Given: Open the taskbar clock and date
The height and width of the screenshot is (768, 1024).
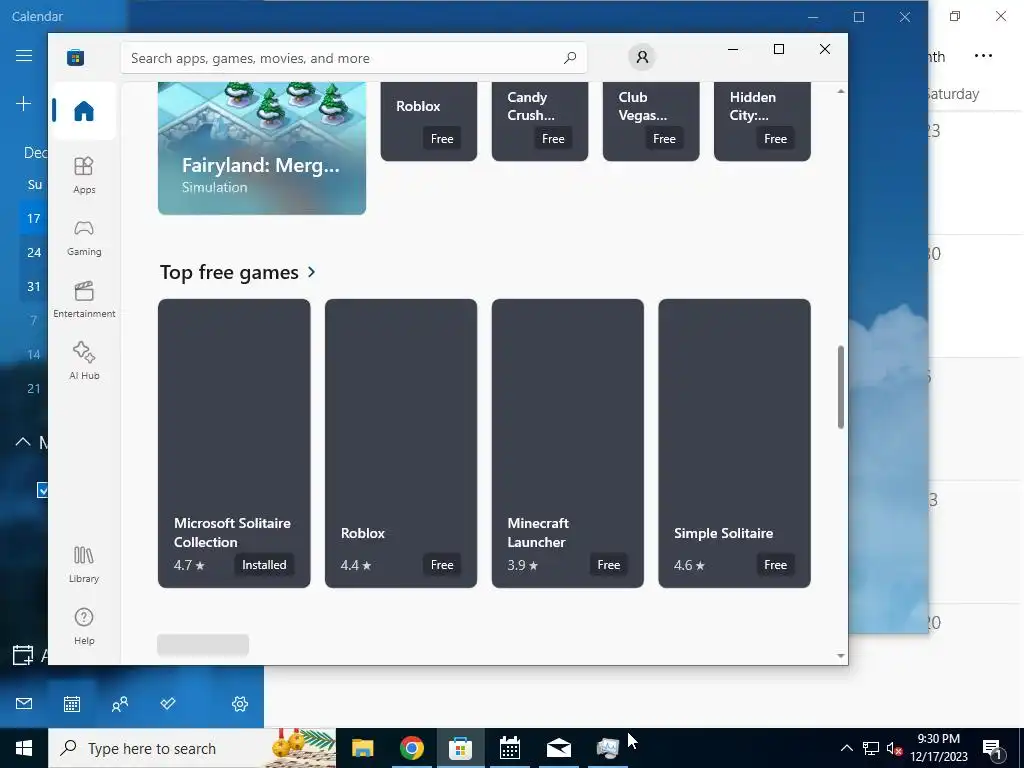Looking at the screenshot, I should (x=938, y=748).
